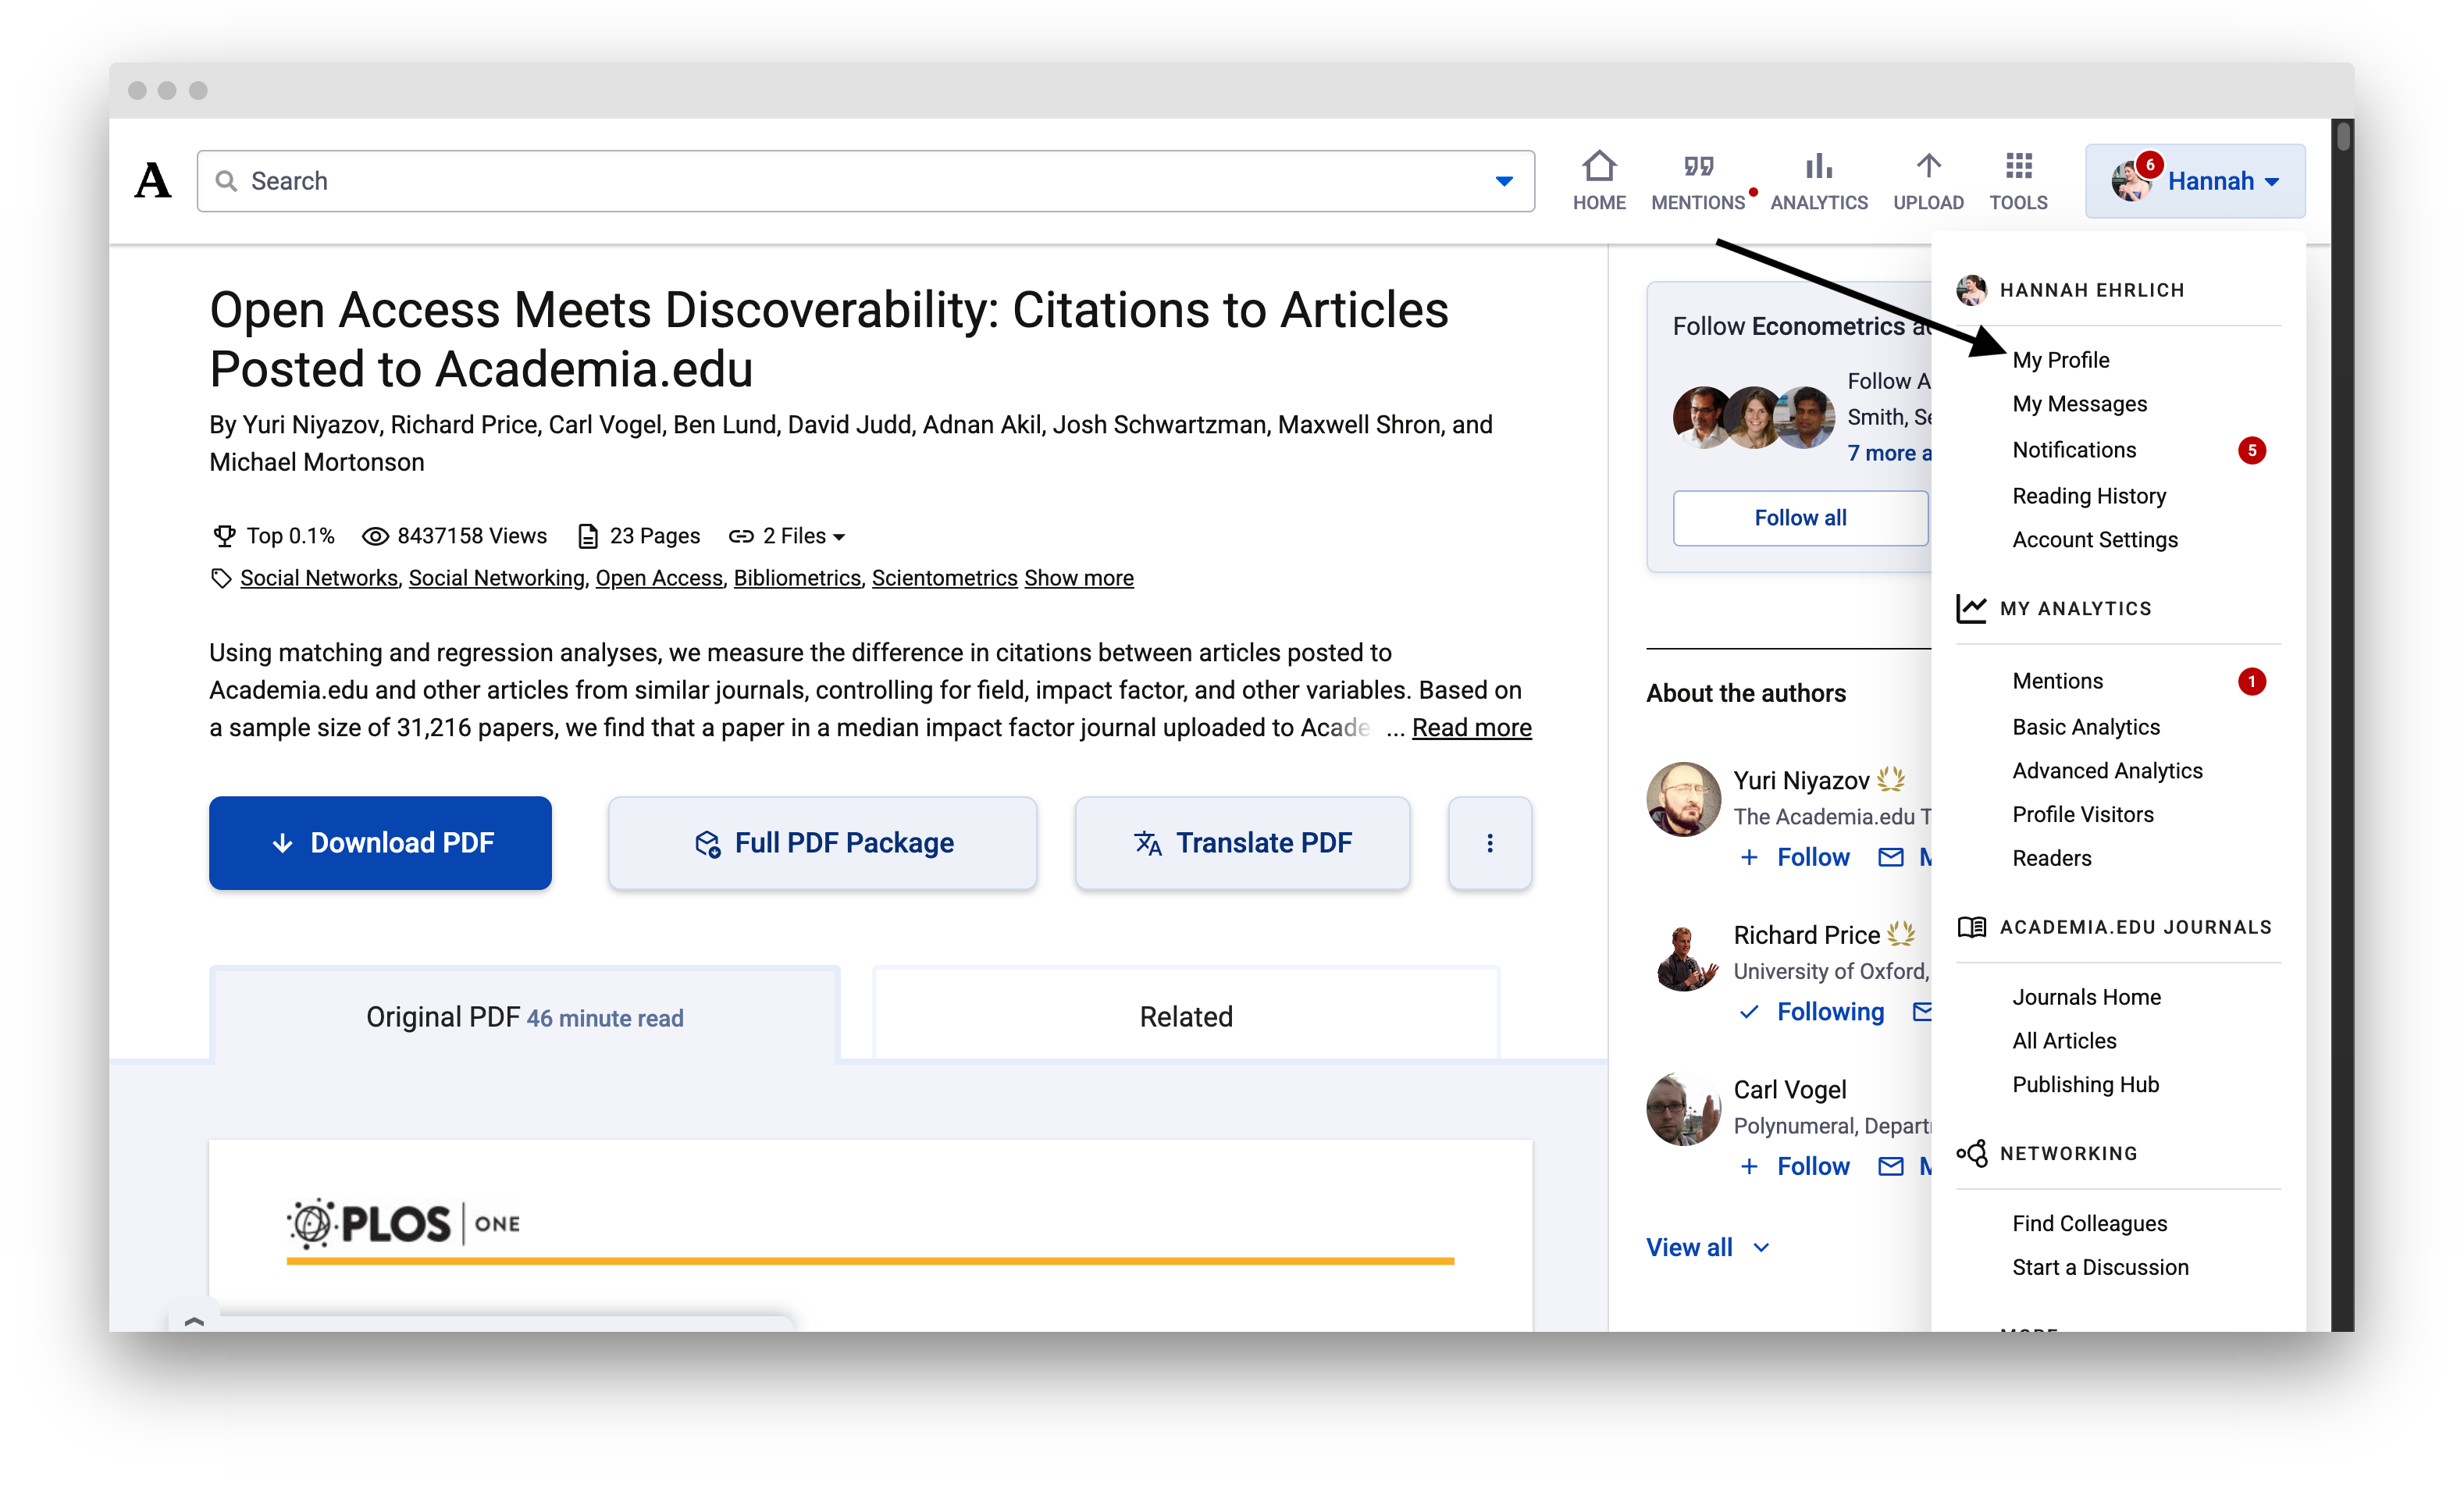Open the Mentions quote icon
The image size is (2464, 1488).
[1697, 166]
